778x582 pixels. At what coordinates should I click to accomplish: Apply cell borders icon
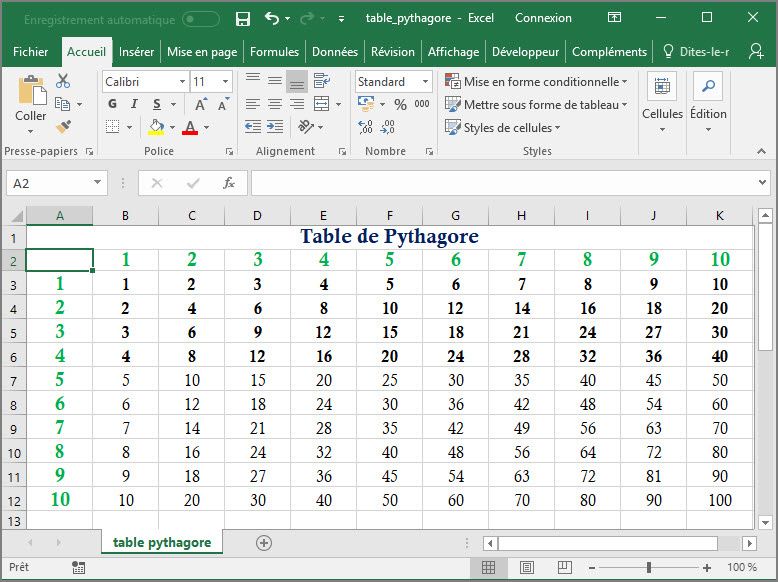click(x=113, y=127)
